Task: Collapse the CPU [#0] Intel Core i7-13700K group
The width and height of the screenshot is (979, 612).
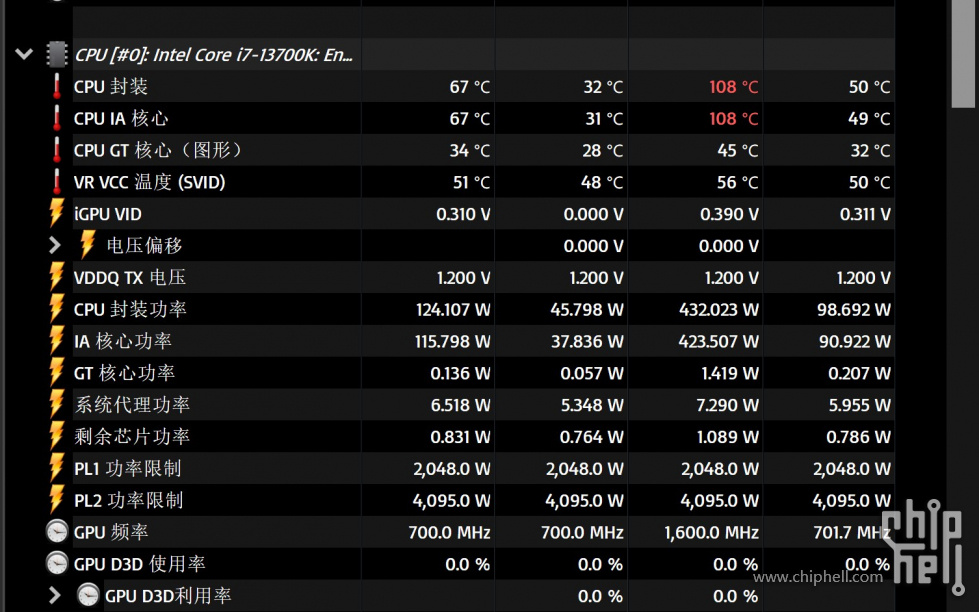Action: coord(24,54)
